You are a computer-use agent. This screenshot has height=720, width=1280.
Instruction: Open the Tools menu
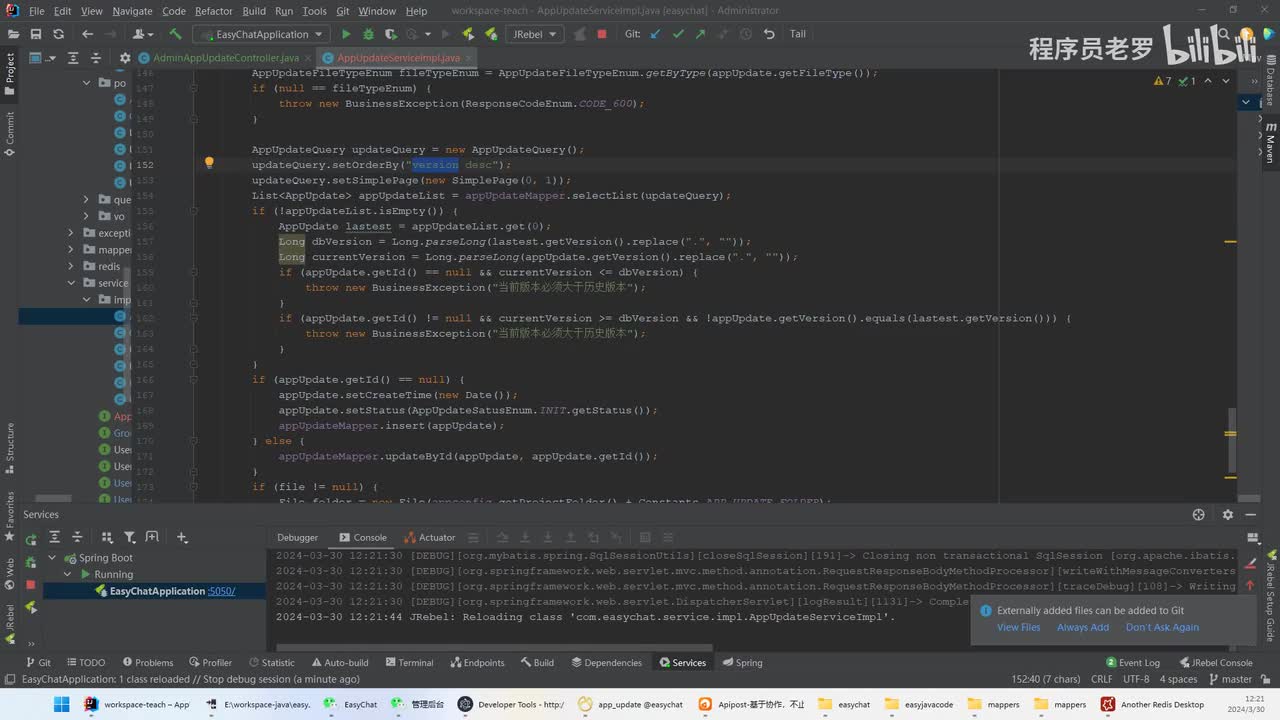point(314,11)
